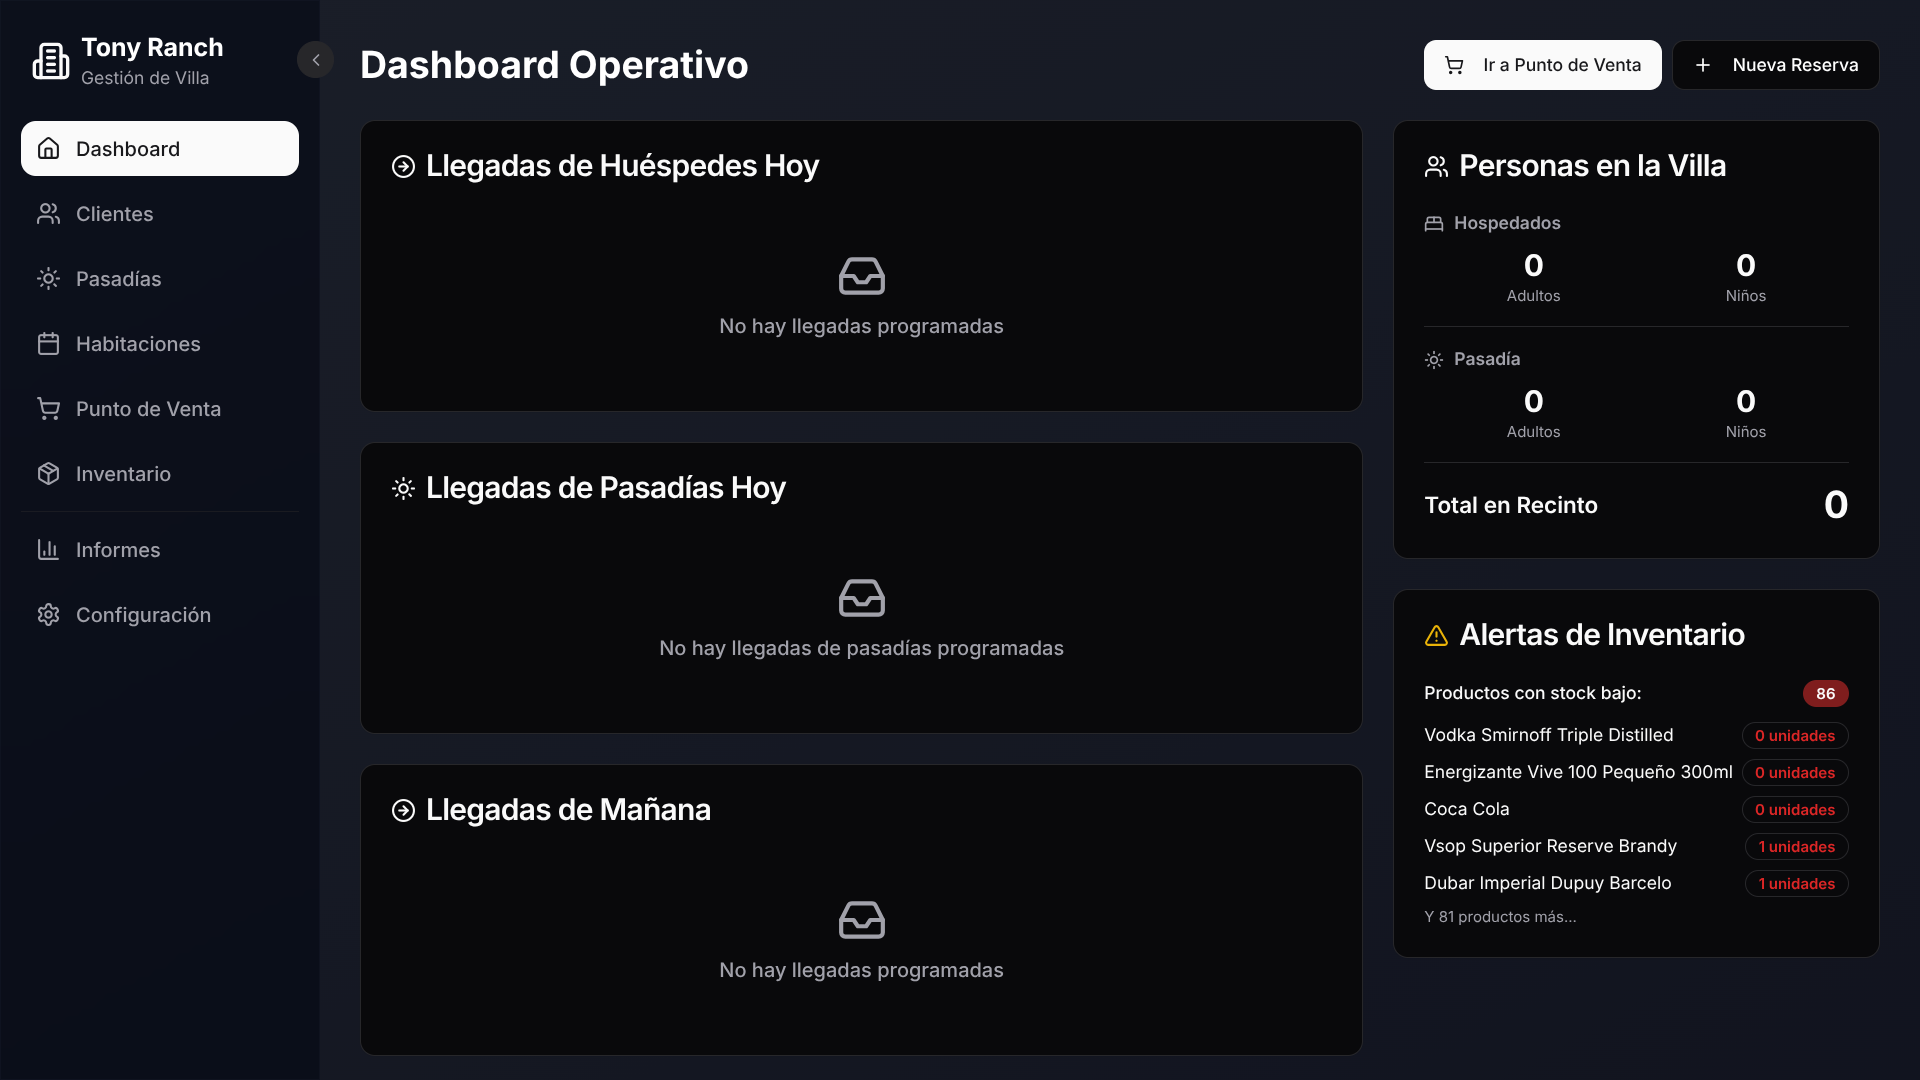Collapse the sidebar with the chevron button
This screenshot has height=1080, width=1920.
click(316, 60)
